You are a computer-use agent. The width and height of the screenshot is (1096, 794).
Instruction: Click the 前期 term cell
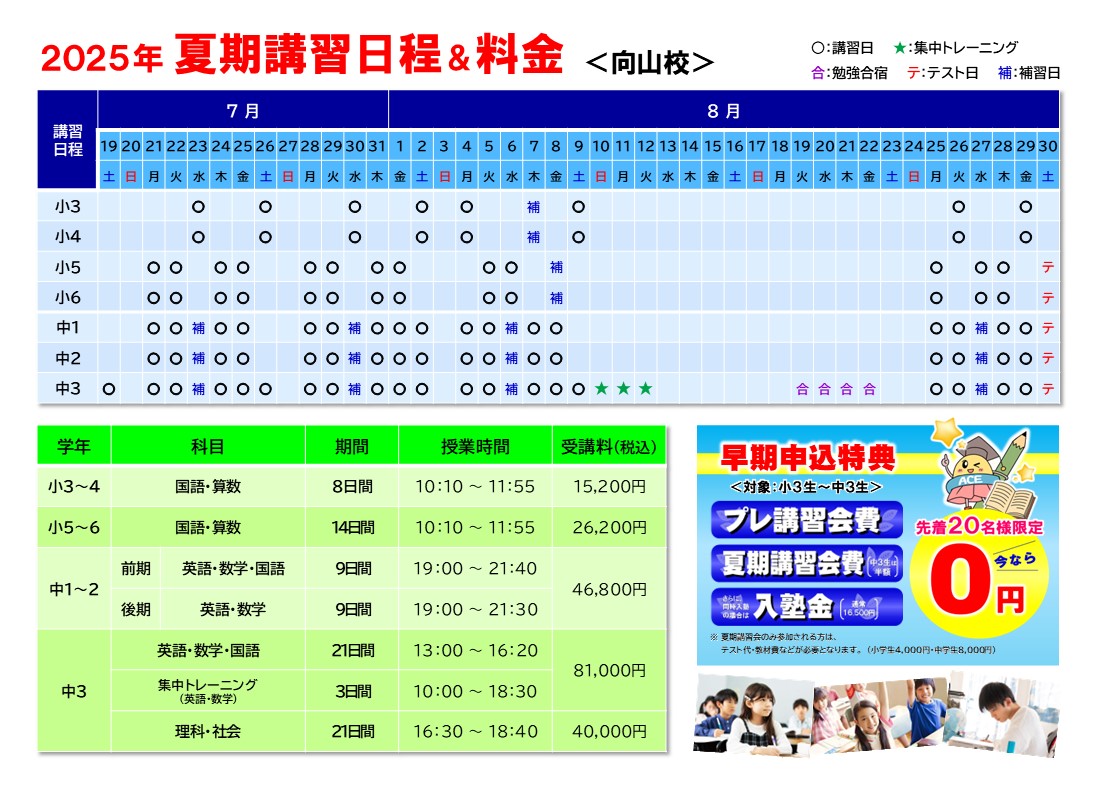136,568
